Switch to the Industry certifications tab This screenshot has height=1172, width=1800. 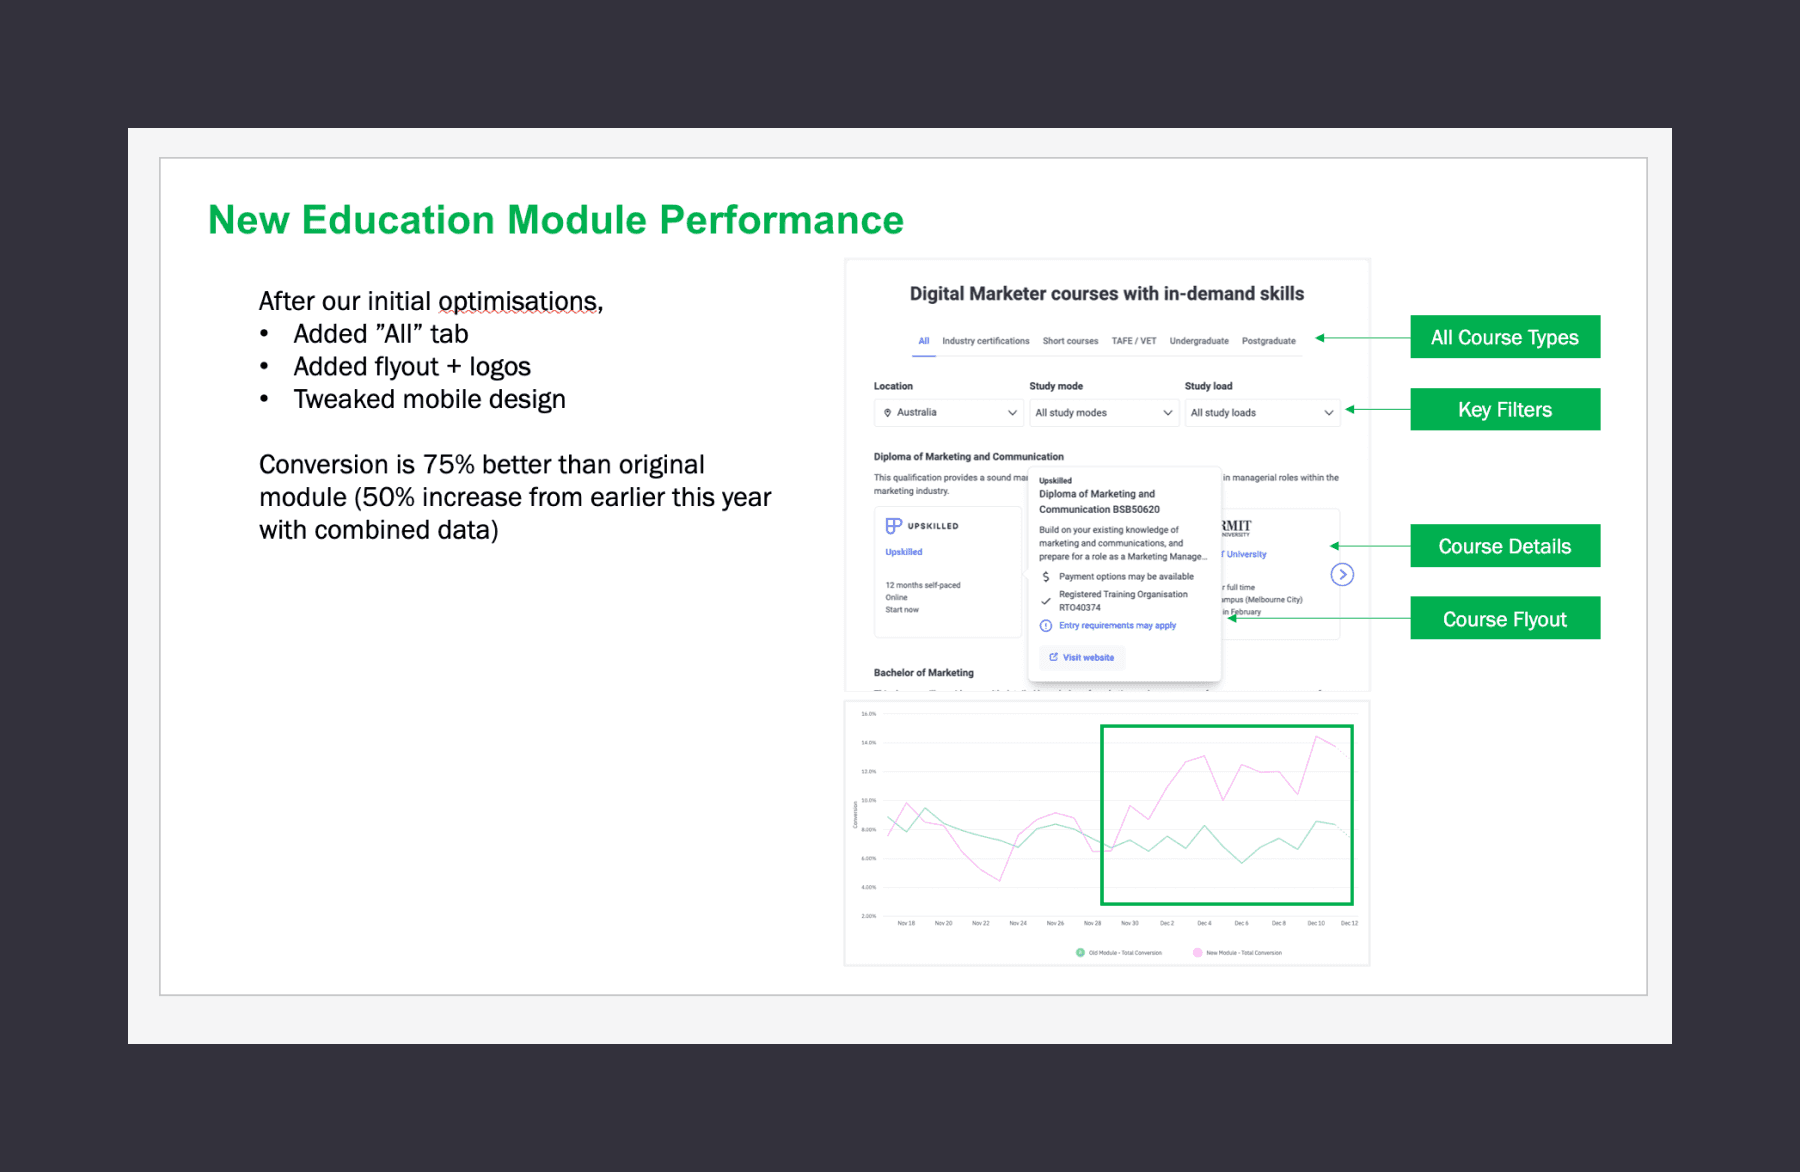point(985,341)
